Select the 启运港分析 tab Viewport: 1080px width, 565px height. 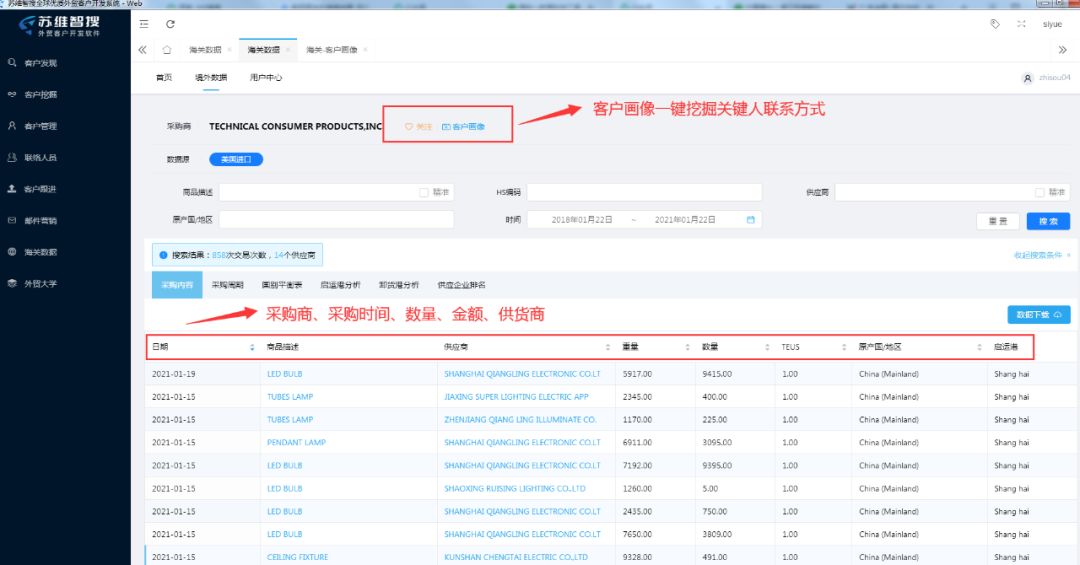pyautogui.click(x=340, y=285)
